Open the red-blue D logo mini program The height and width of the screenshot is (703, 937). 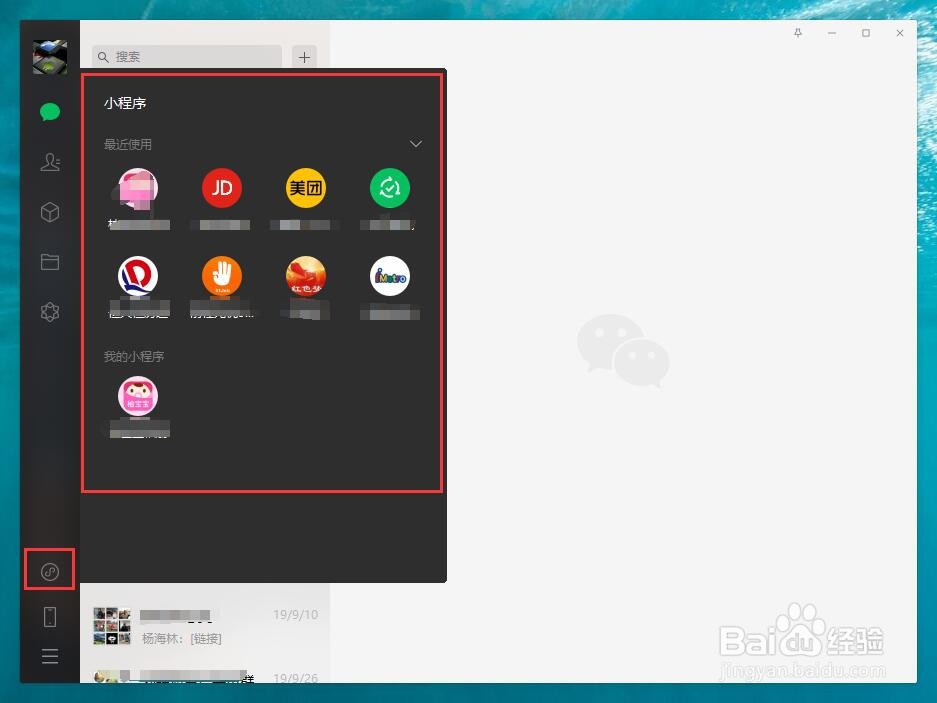coord(138,276)
